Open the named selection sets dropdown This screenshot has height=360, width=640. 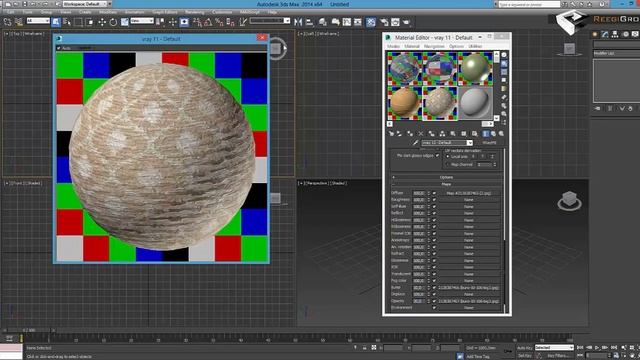[270, 21]
